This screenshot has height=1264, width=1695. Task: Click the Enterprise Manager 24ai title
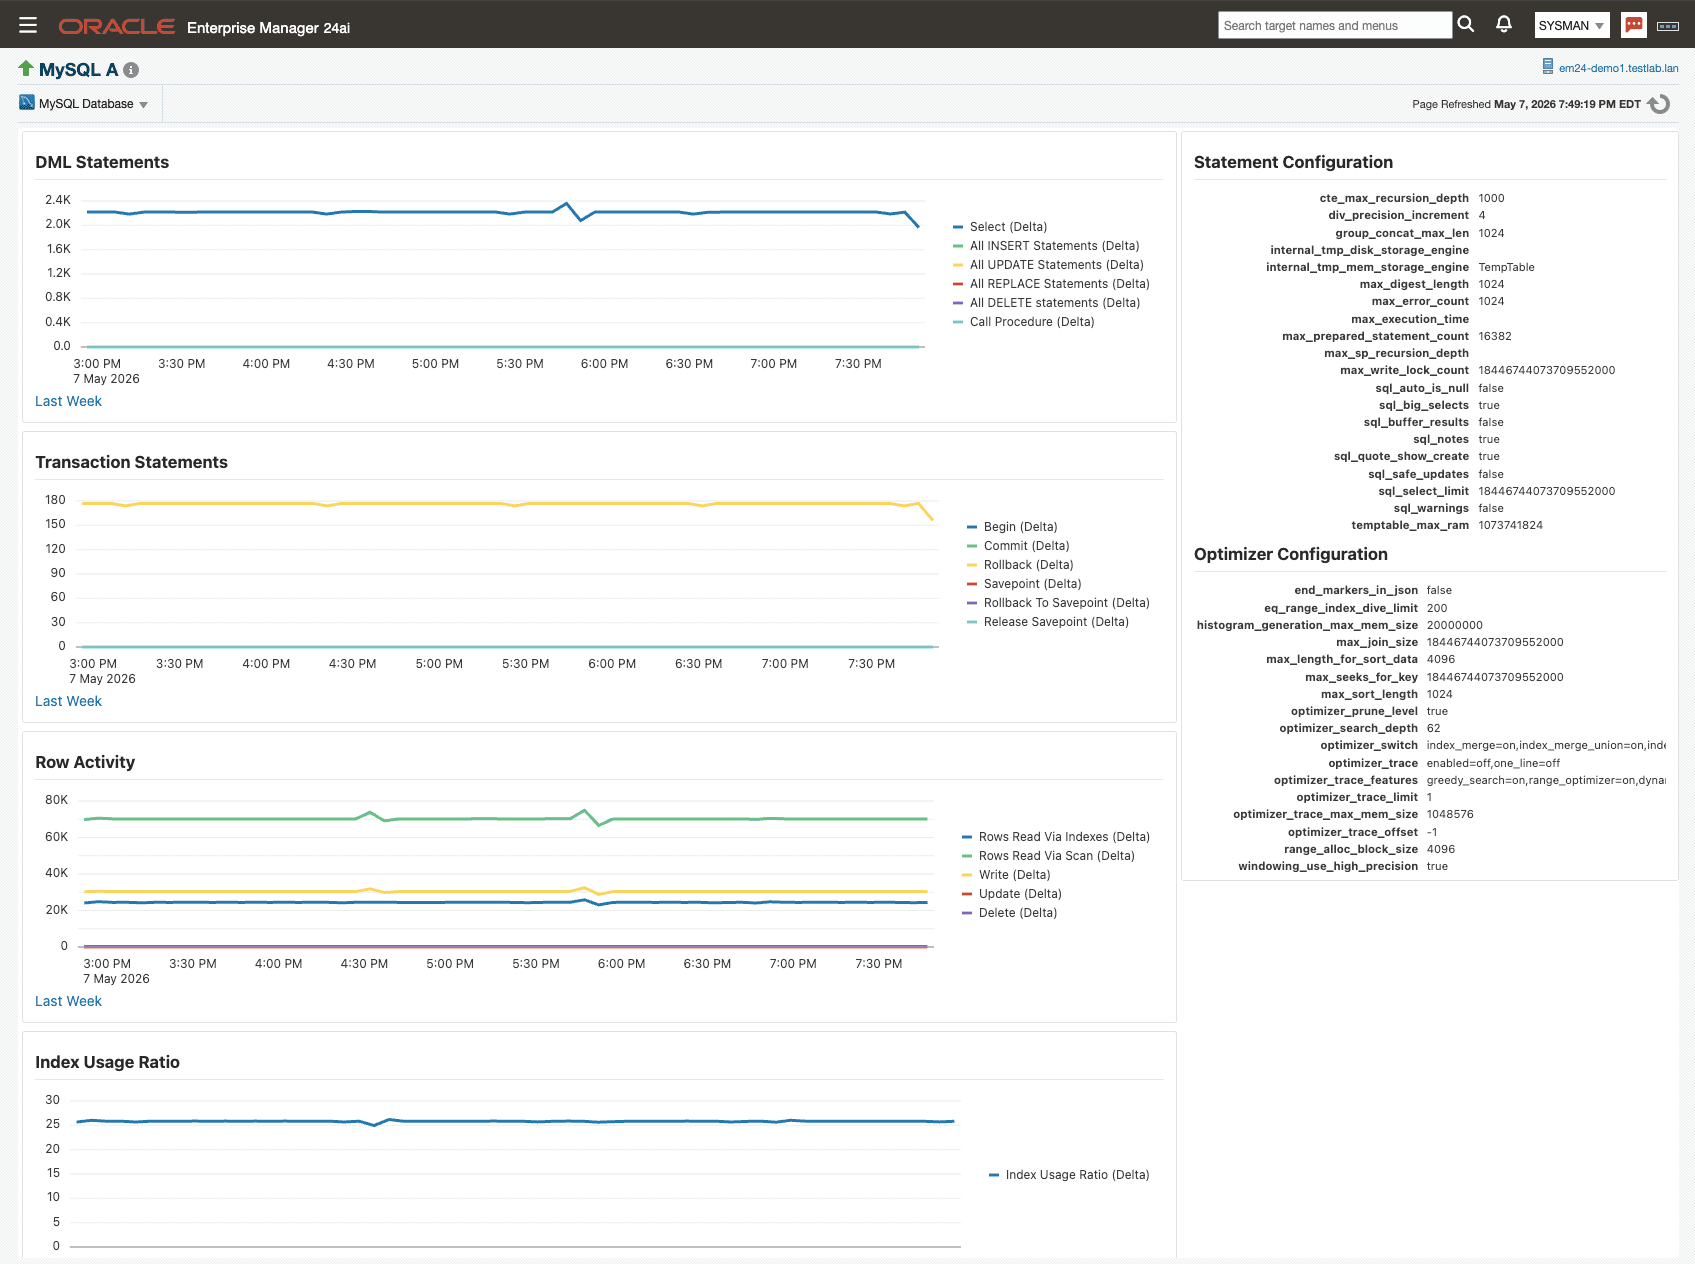point(268,28)
